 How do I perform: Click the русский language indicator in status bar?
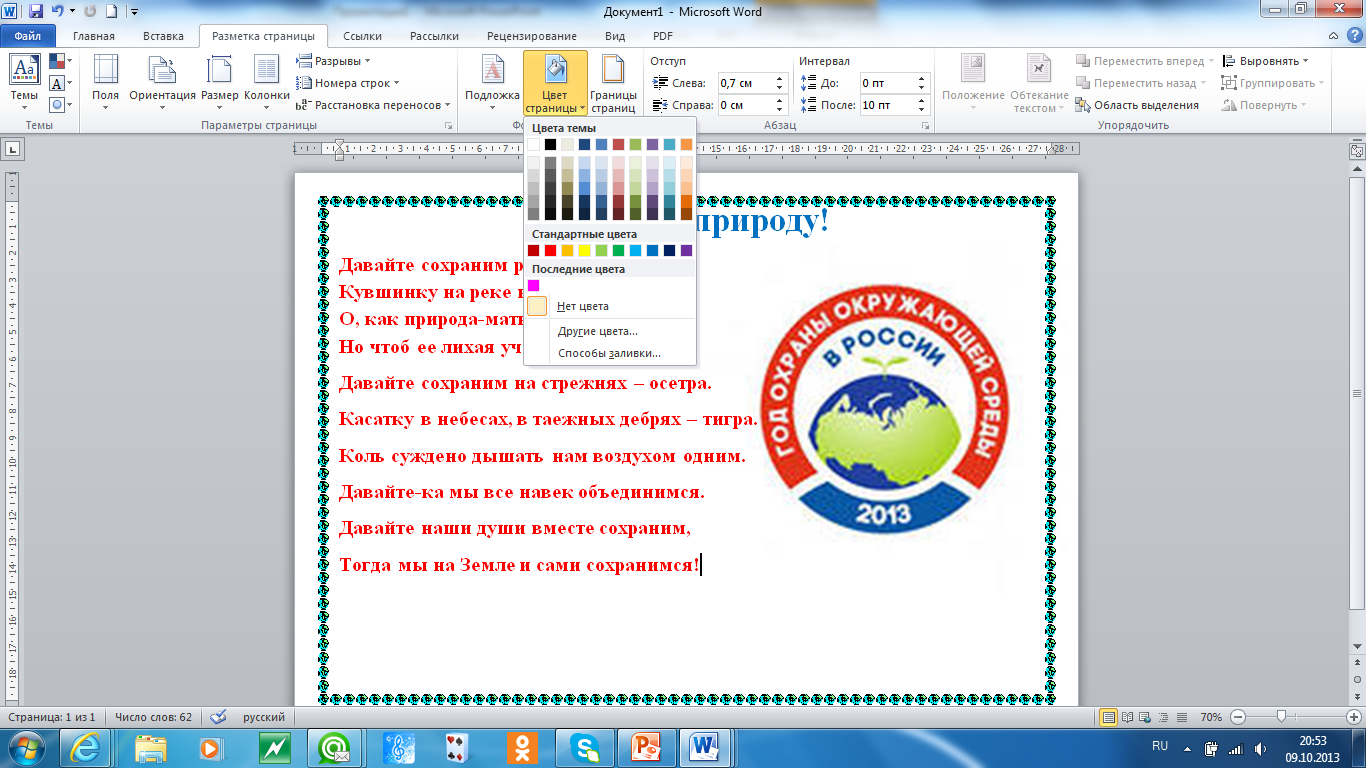point(264,717)
